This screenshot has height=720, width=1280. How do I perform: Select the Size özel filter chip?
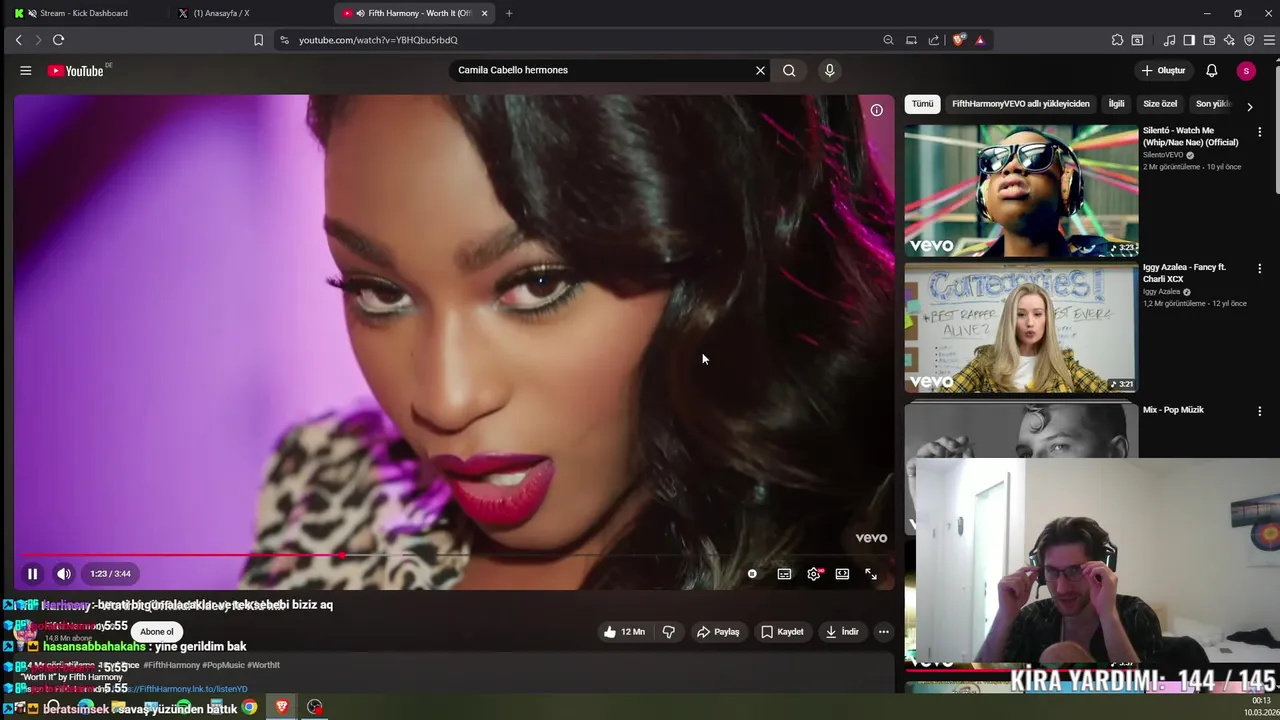(1160, 104)
